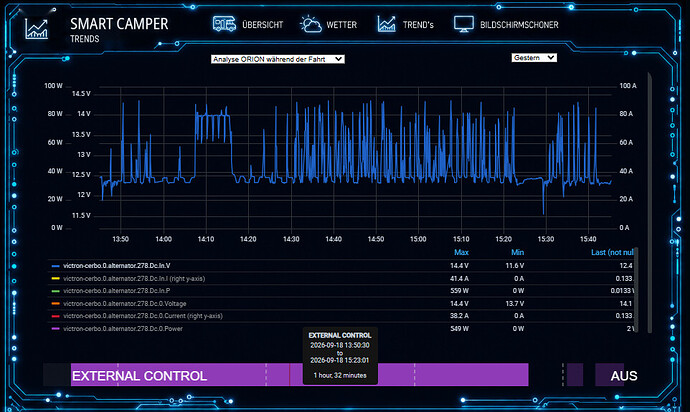Click the 559 W max value
Image resolution: width=690 pixels, height=412 pixels.
459,291
